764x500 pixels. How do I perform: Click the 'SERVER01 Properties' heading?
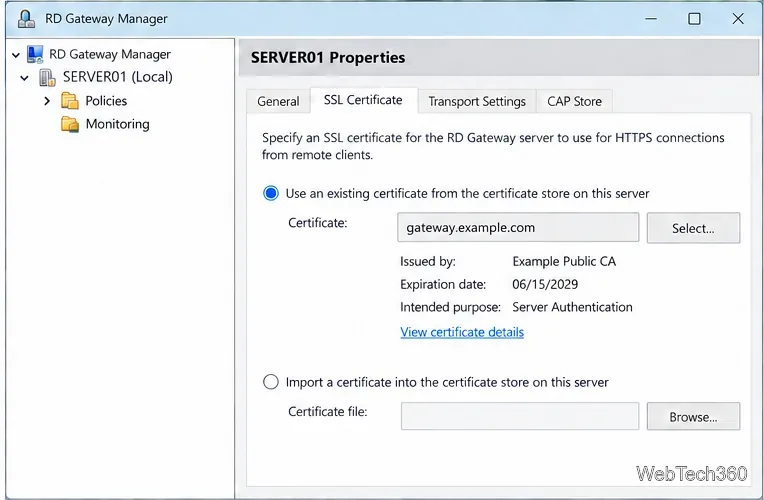[x=328, y=58]
